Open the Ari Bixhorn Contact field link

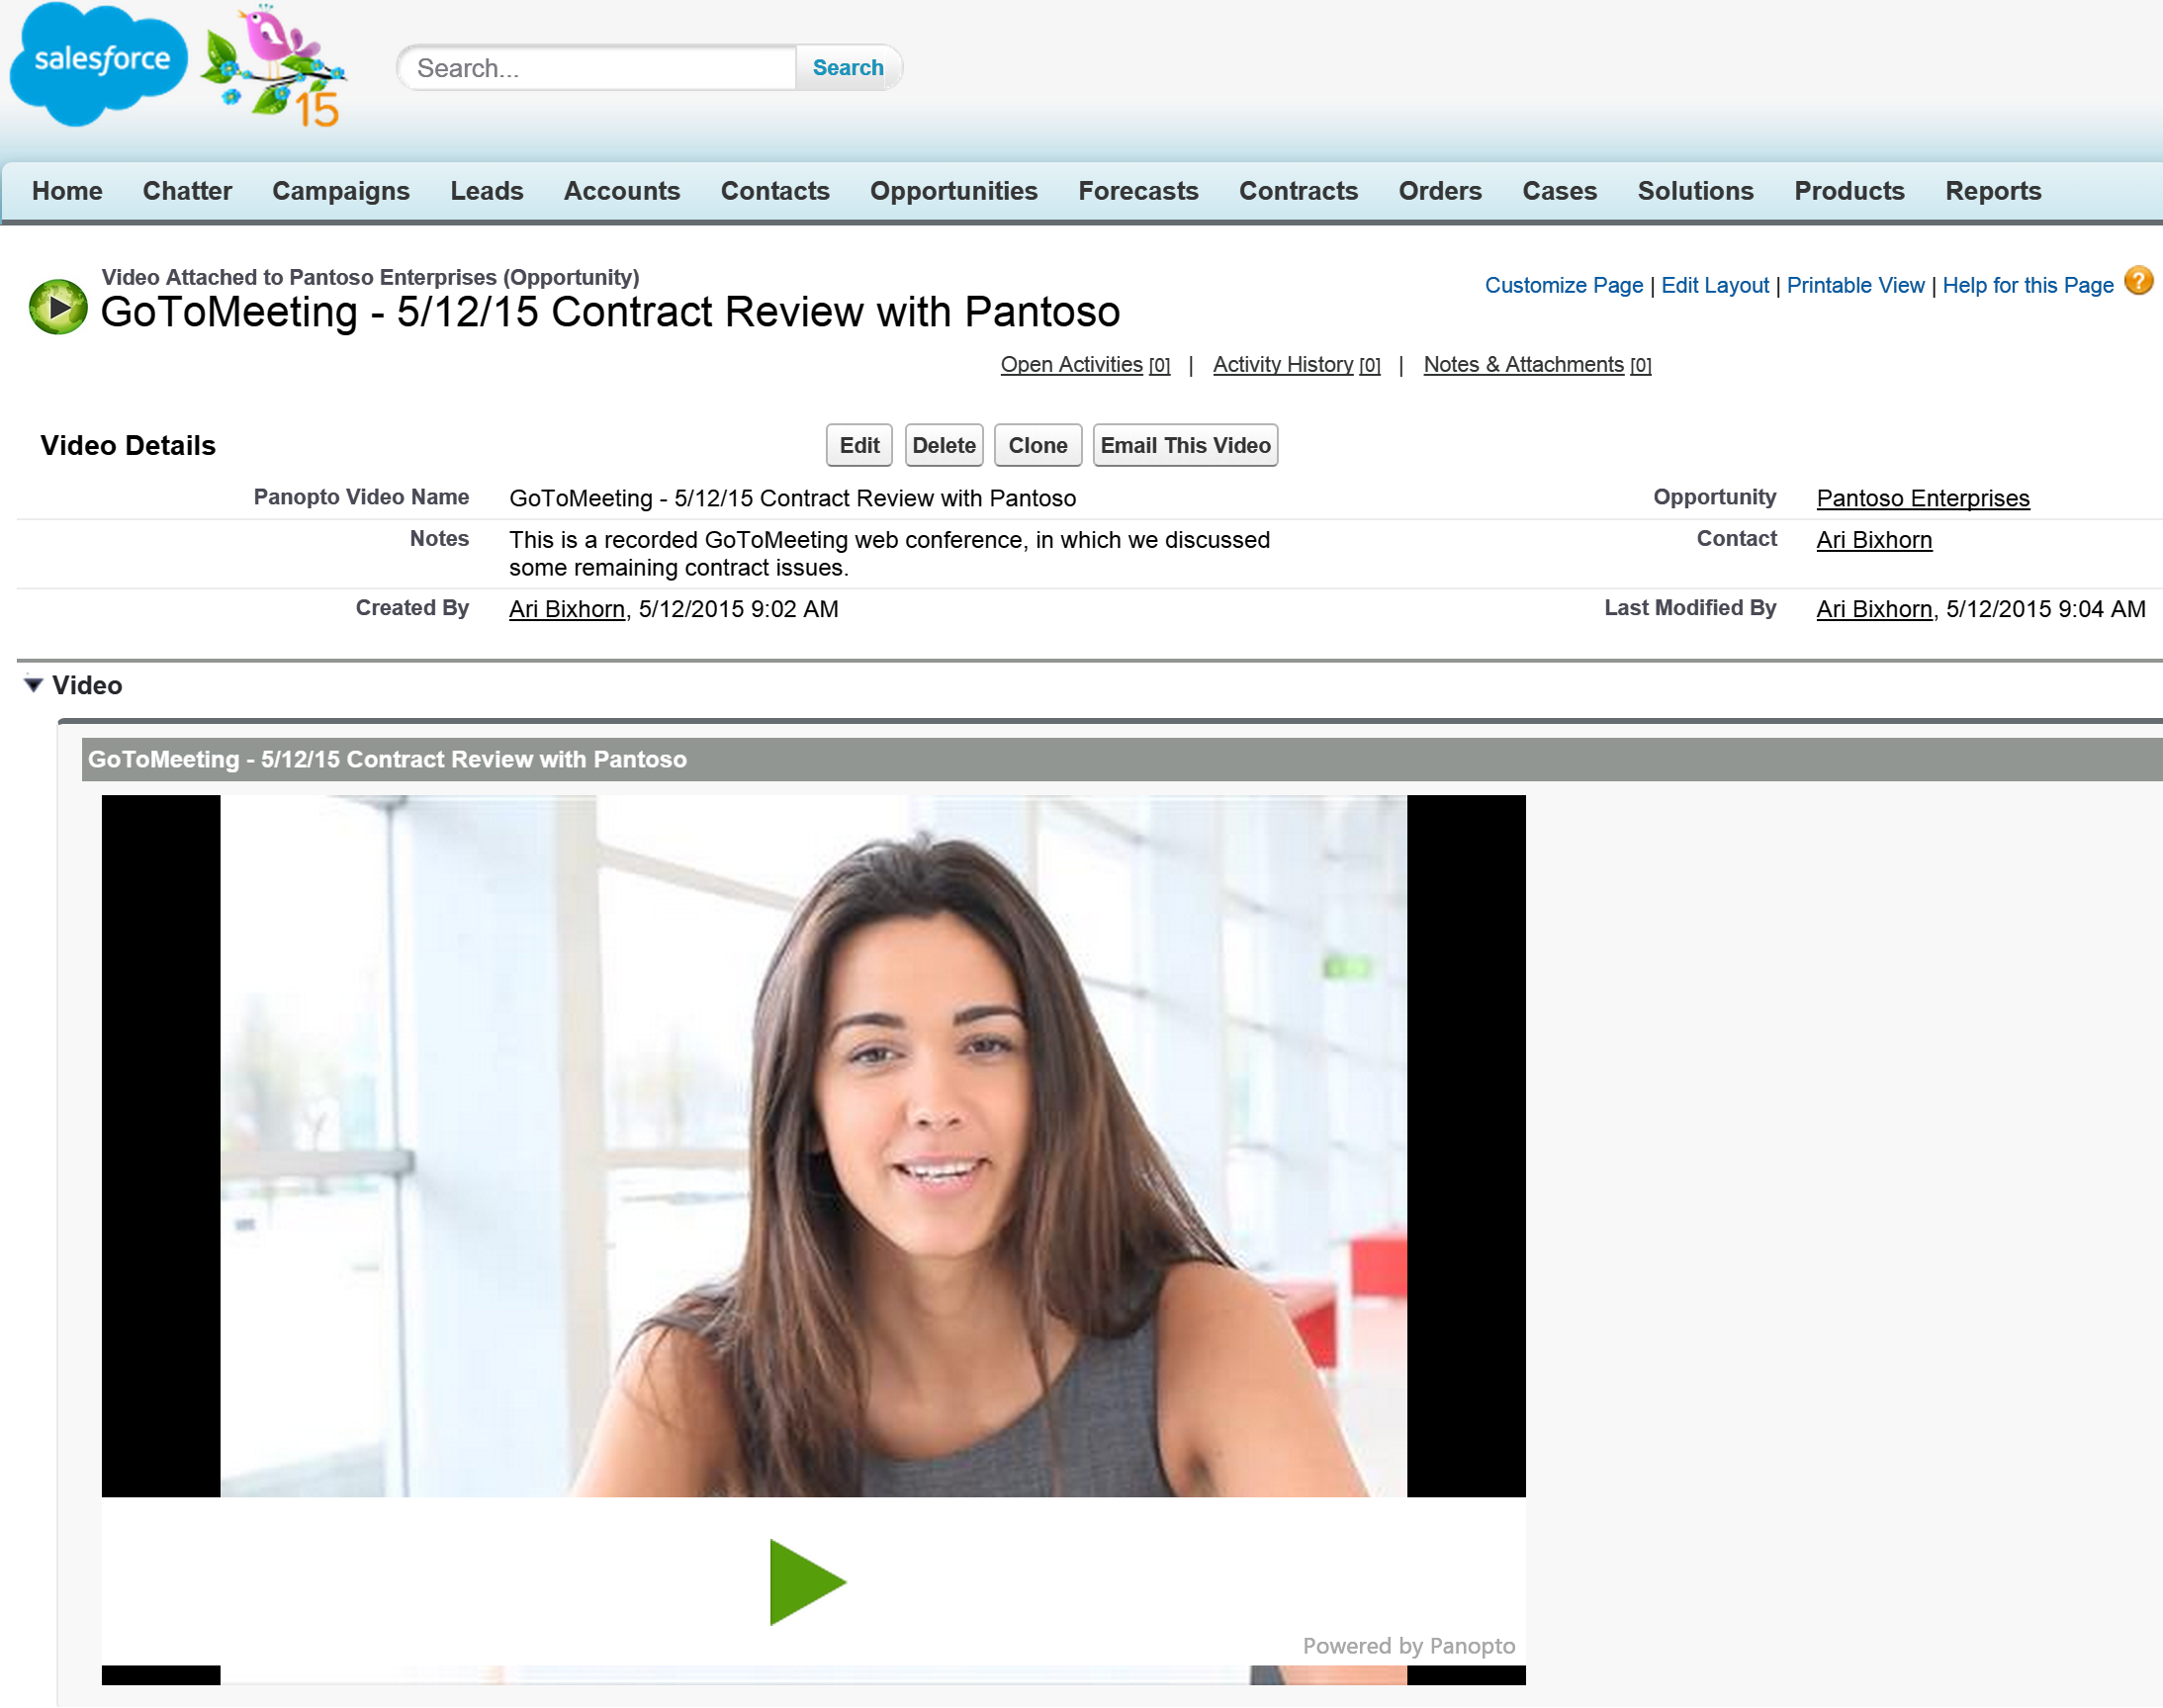click(1873, 540)
